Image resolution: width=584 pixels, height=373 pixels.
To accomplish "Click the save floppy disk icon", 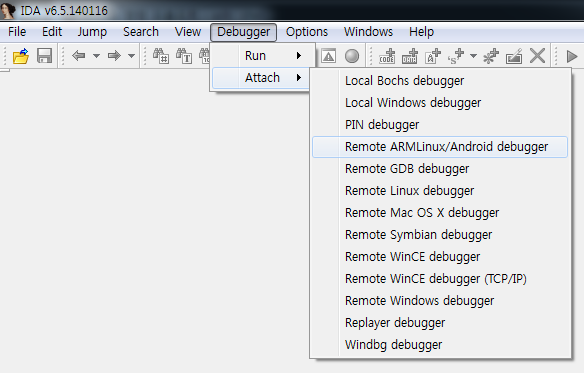I will click(44, 56).
